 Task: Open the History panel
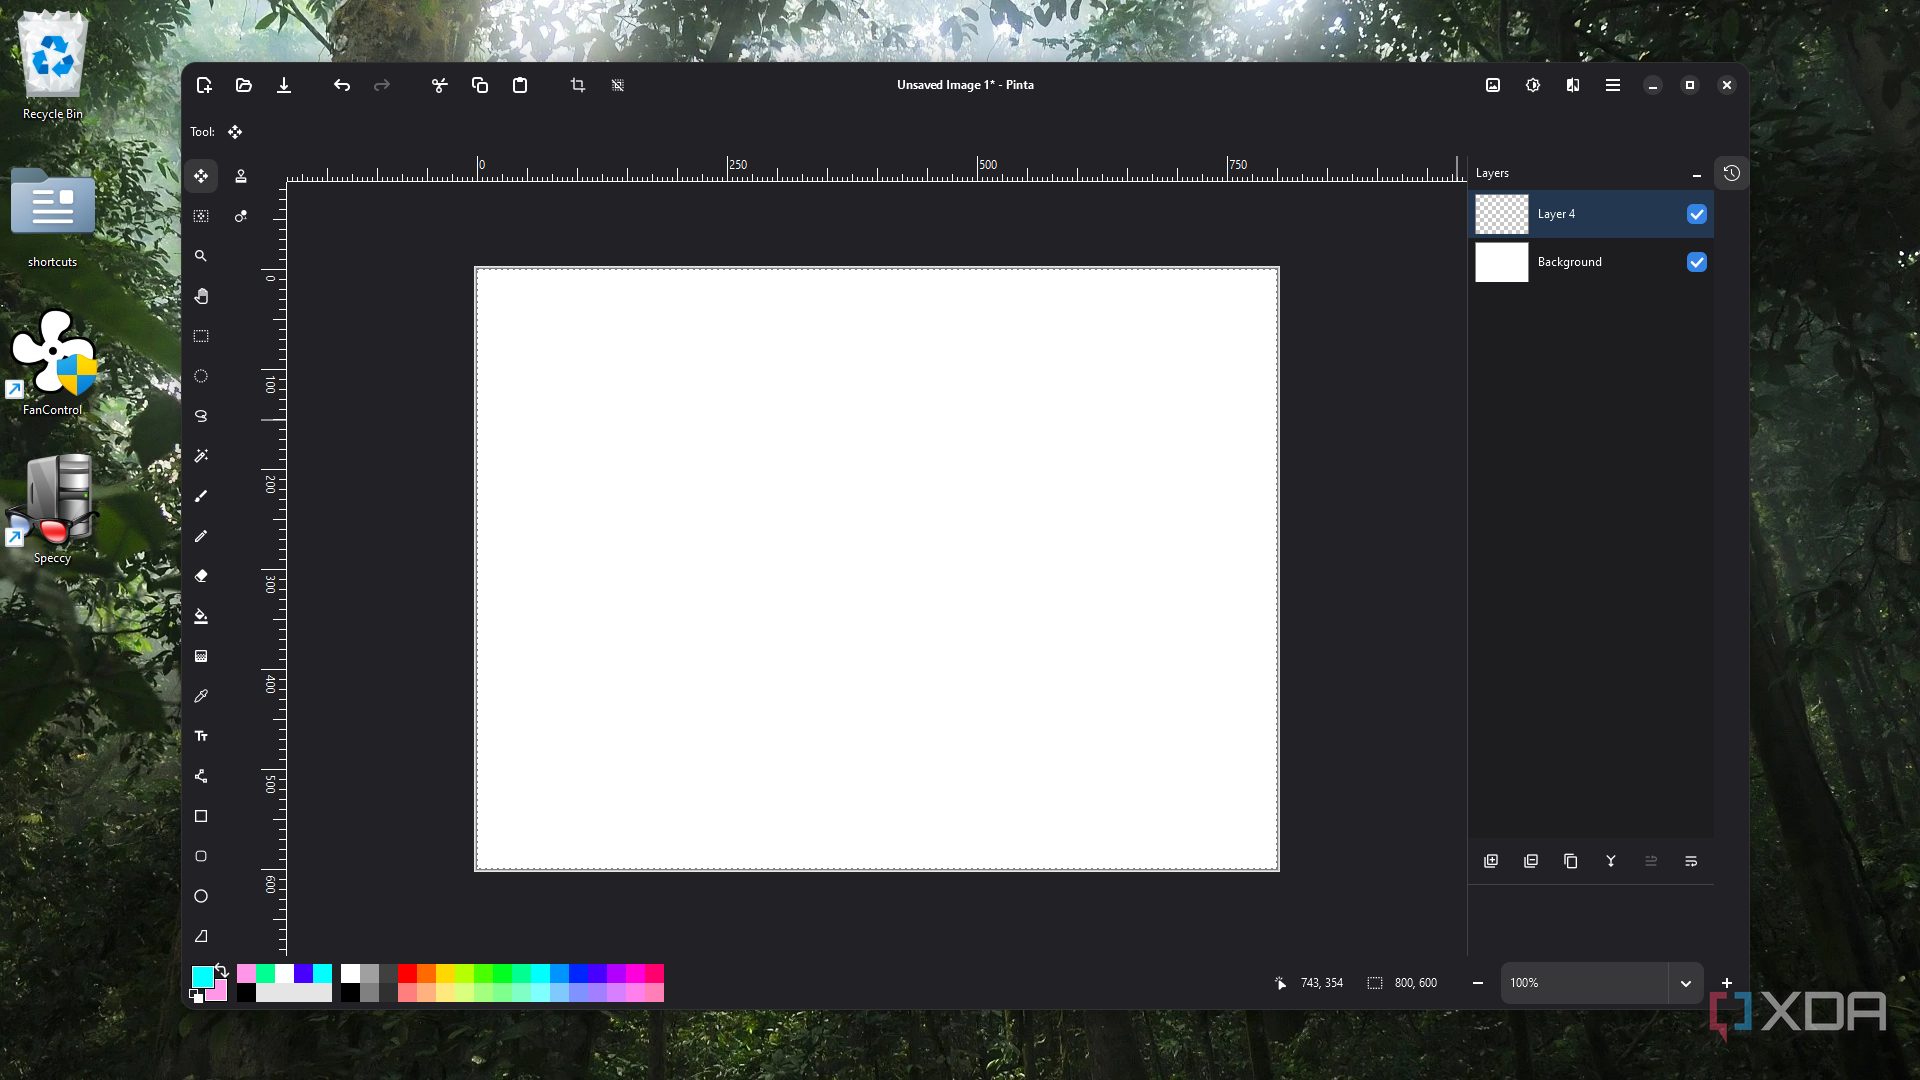click(x=1732, y=173)
